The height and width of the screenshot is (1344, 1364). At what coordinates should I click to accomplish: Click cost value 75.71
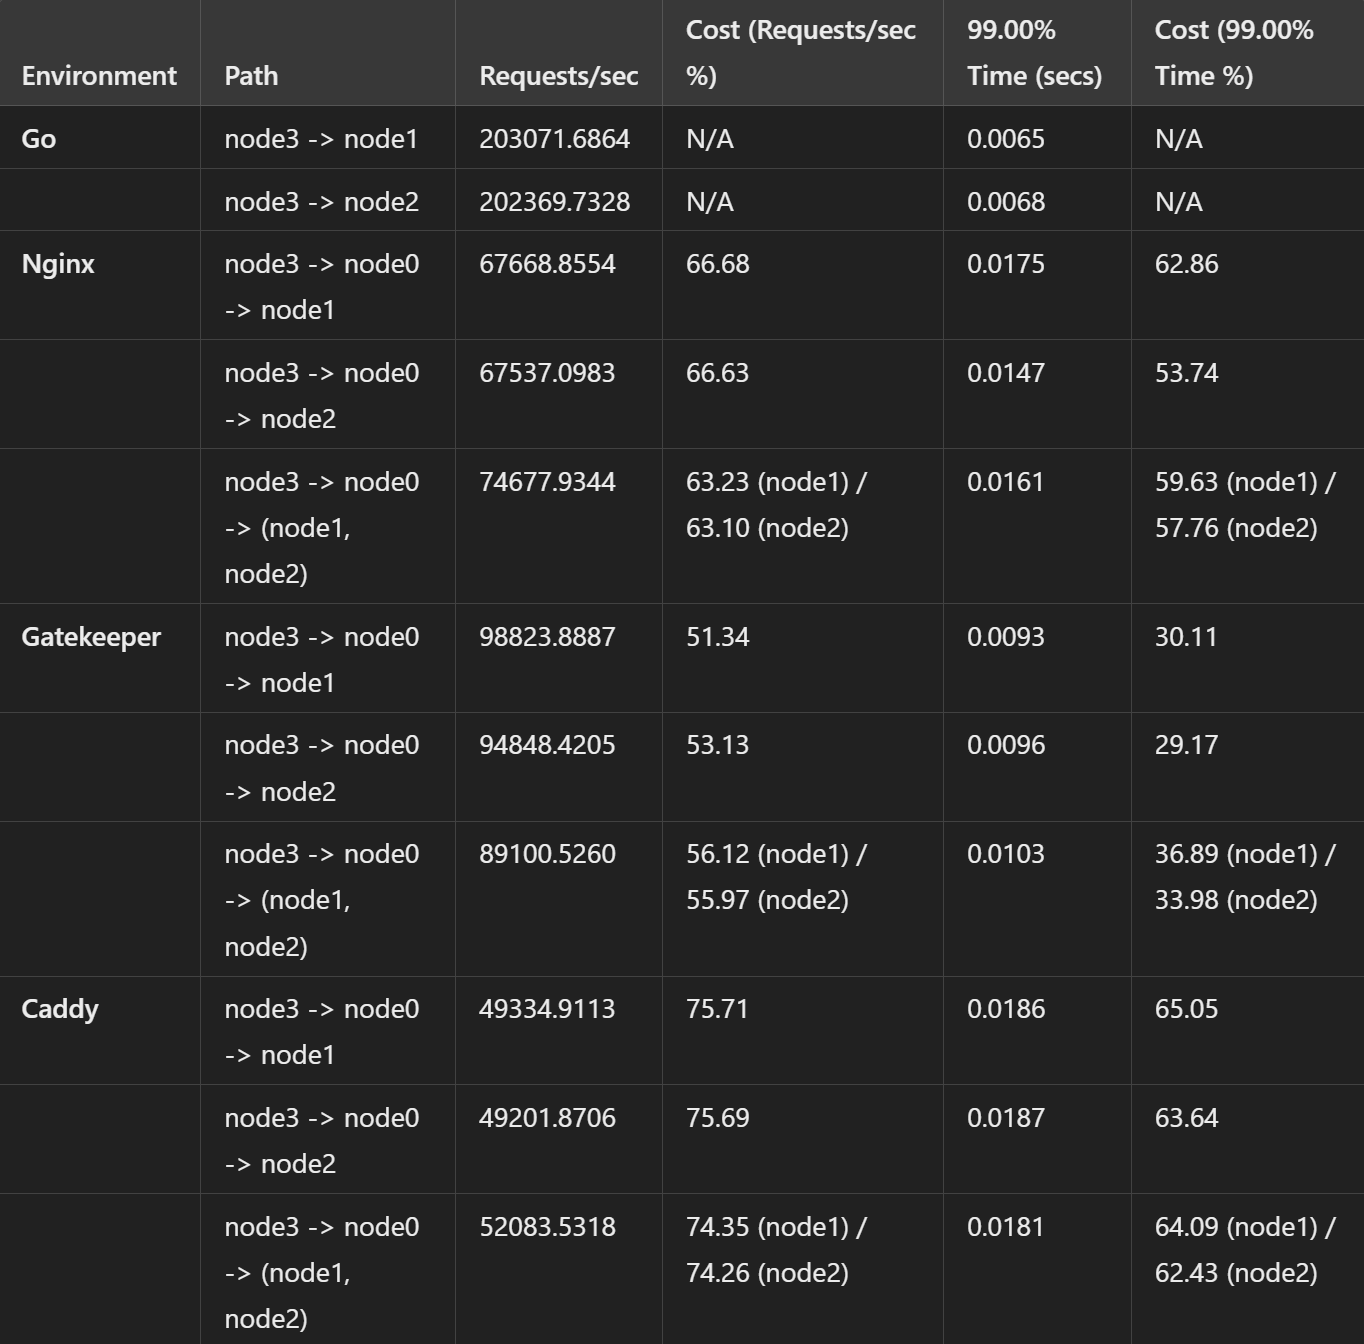pyautogui.click(x=718, y=1009)
